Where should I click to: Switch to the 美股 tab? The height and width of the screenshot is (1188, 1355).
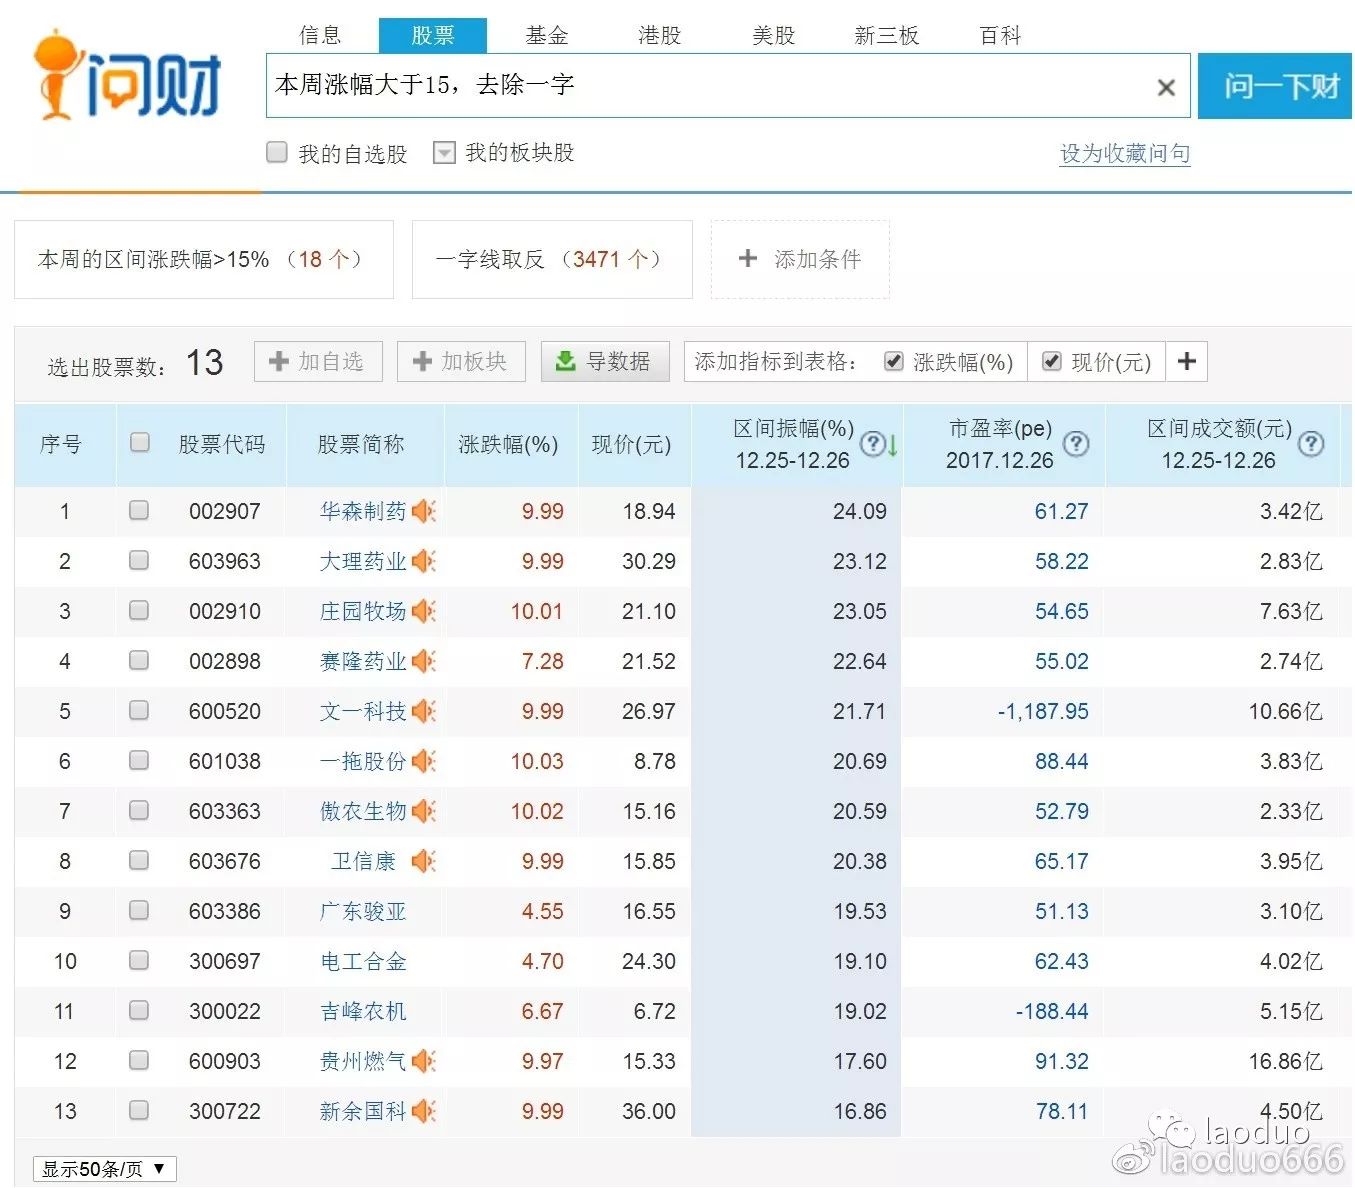[x=773, y=35]
